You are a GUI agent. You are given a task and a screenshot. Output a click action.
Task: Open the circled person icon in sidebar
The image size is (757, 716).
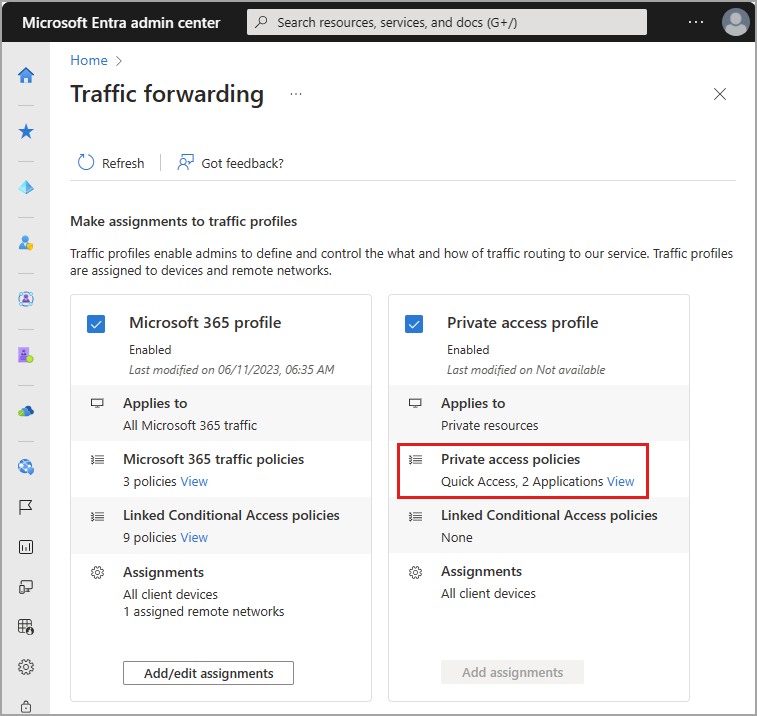point(26,299)
